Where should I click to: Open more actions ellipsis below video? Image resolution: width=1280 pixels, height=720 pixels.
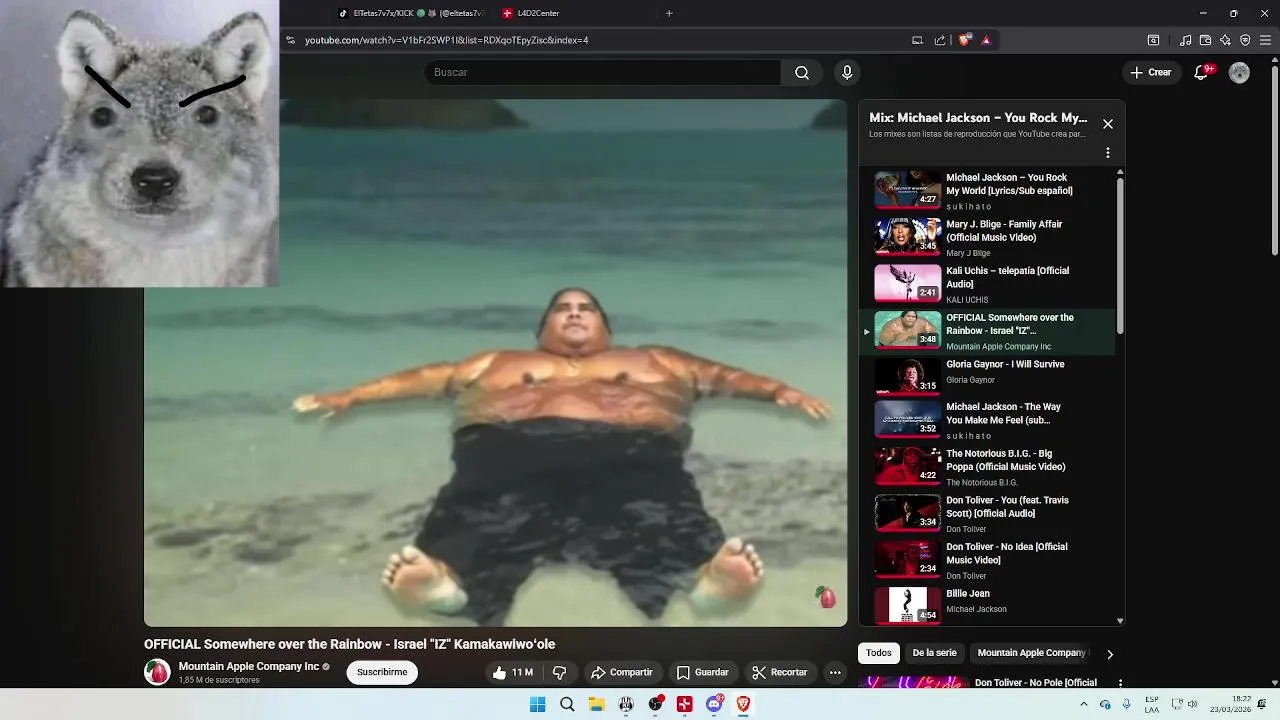[835, 672]
